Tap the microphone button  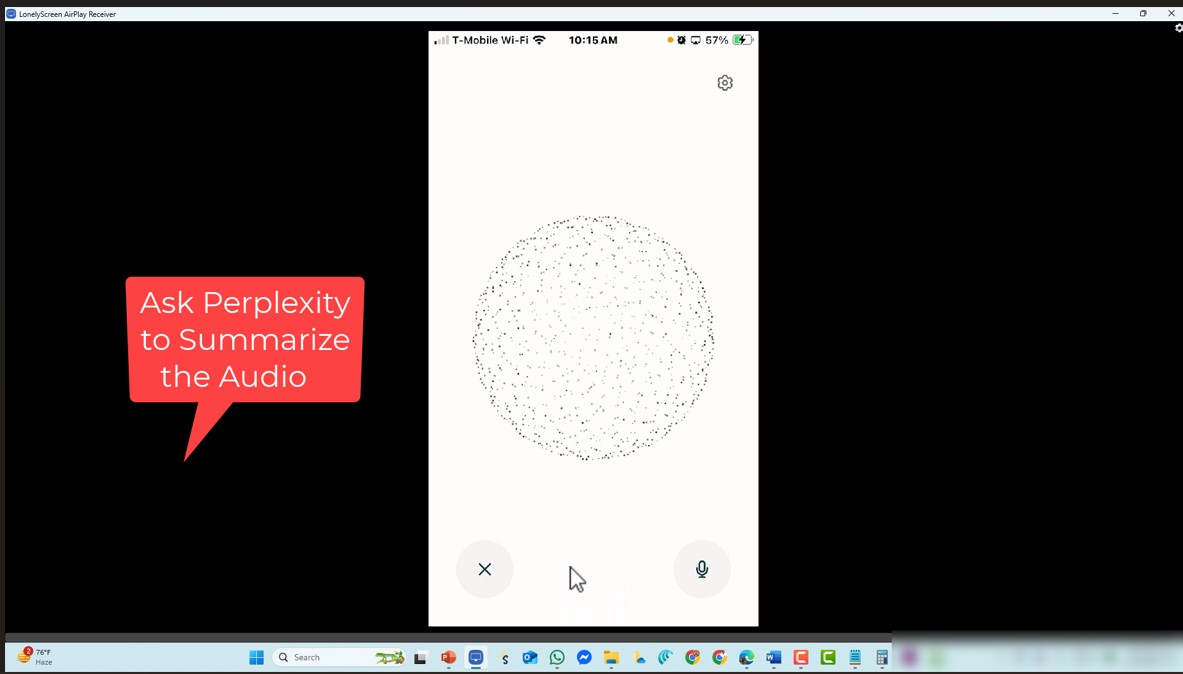(702, 569)
